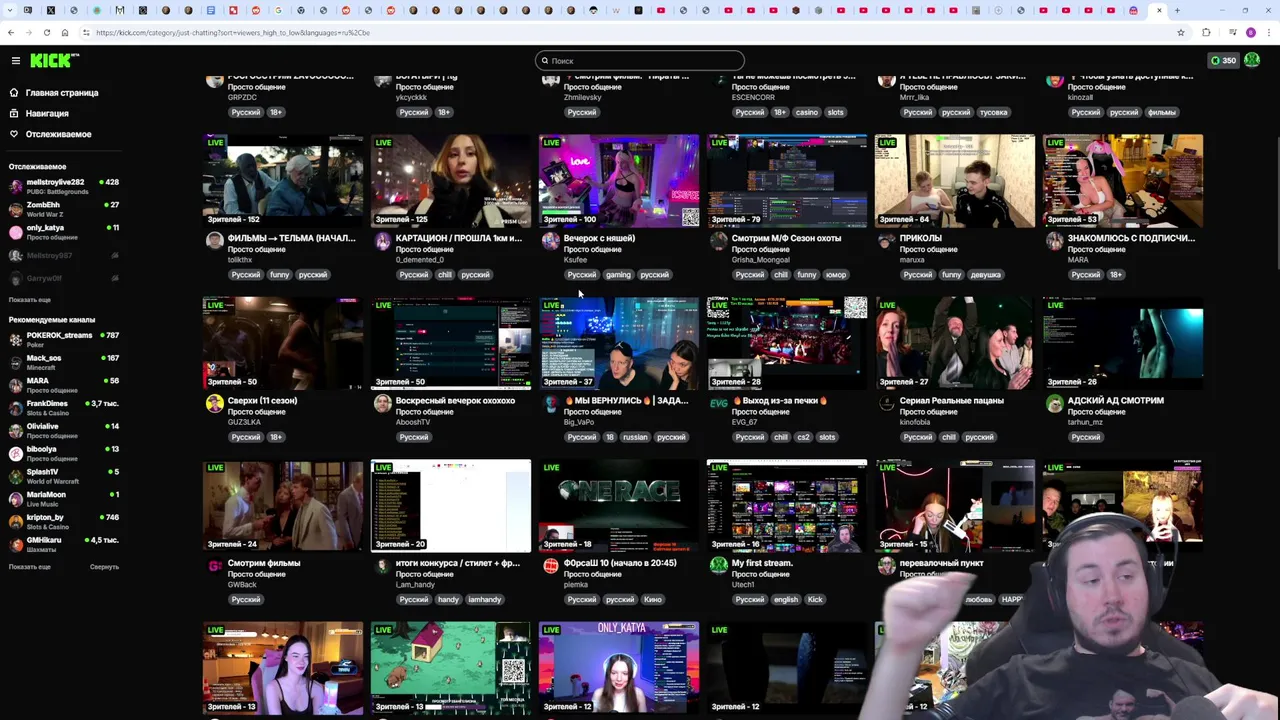
Task: Click maruxa streamer avatar
Action: (x=886, y=241)
